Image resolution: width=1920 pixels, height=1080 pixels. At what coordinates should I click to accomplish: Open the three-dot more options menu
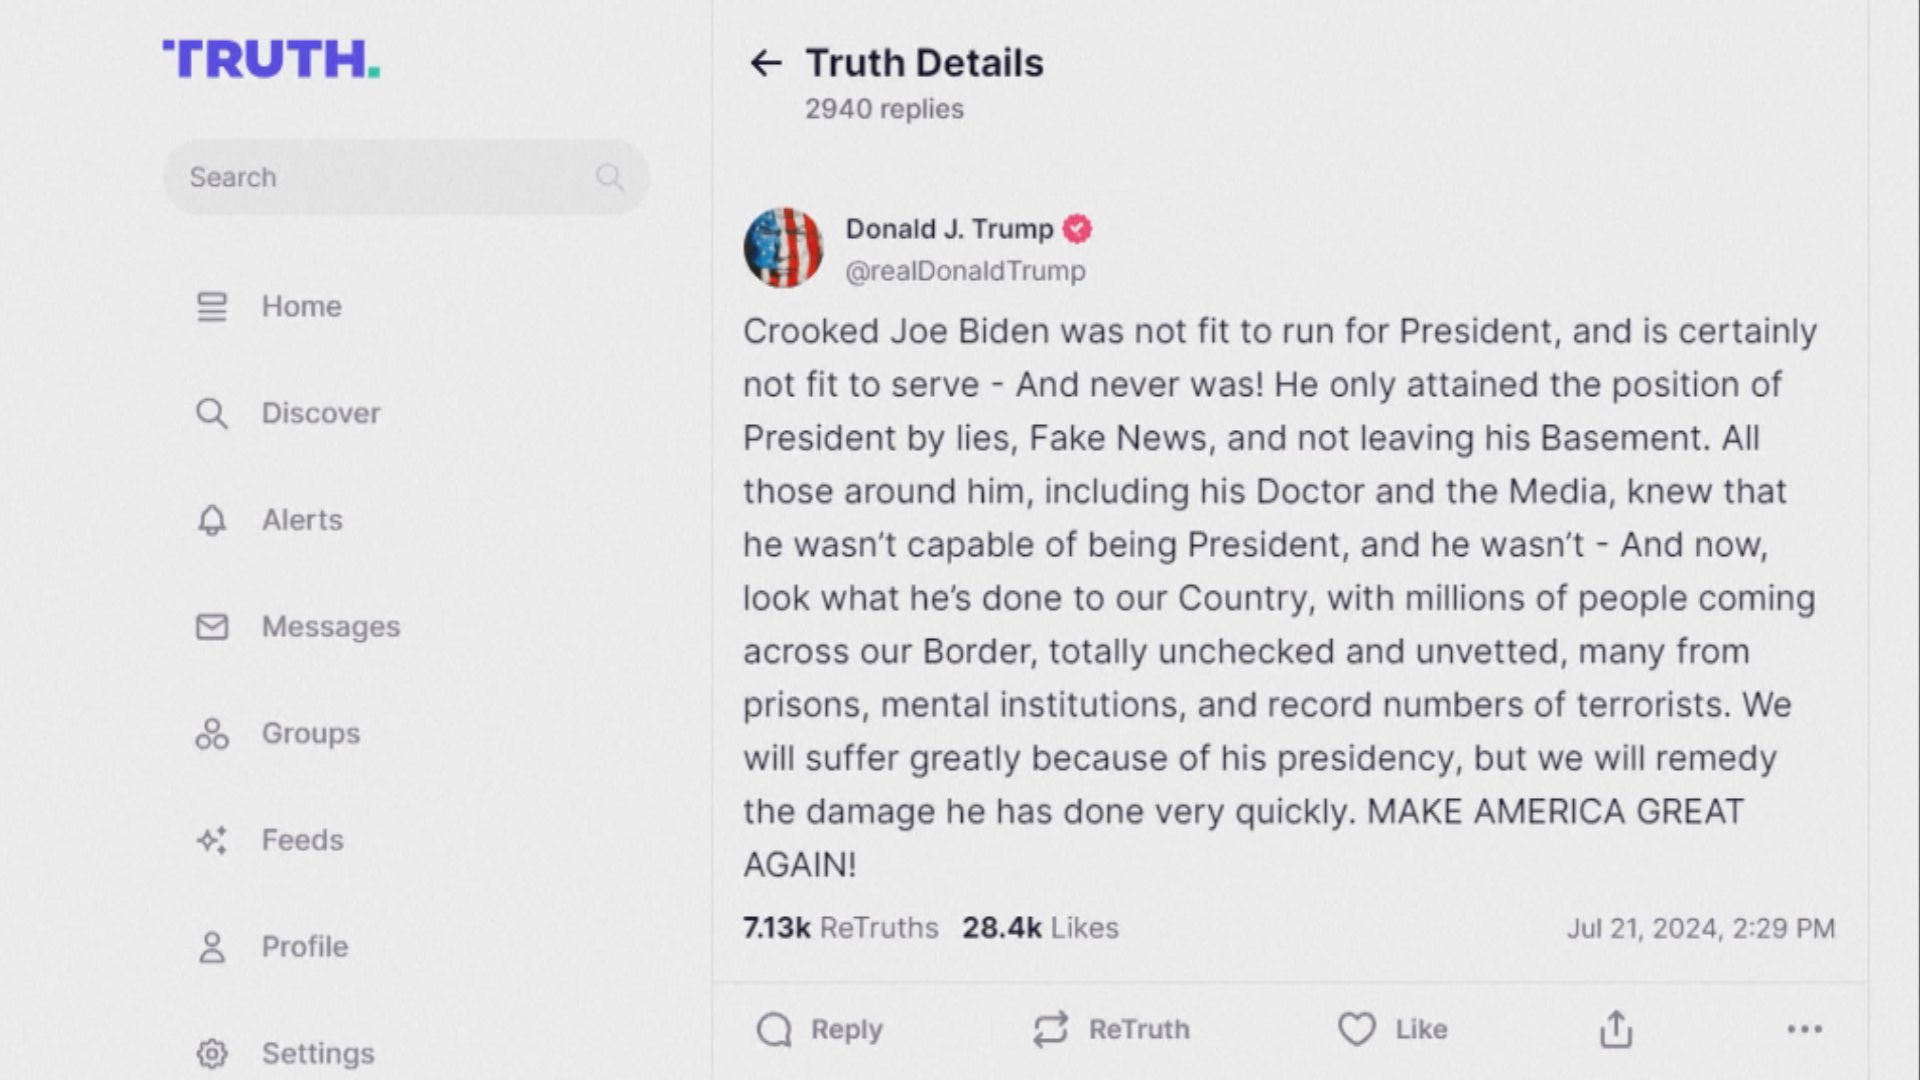[x=1804, y=1029]
